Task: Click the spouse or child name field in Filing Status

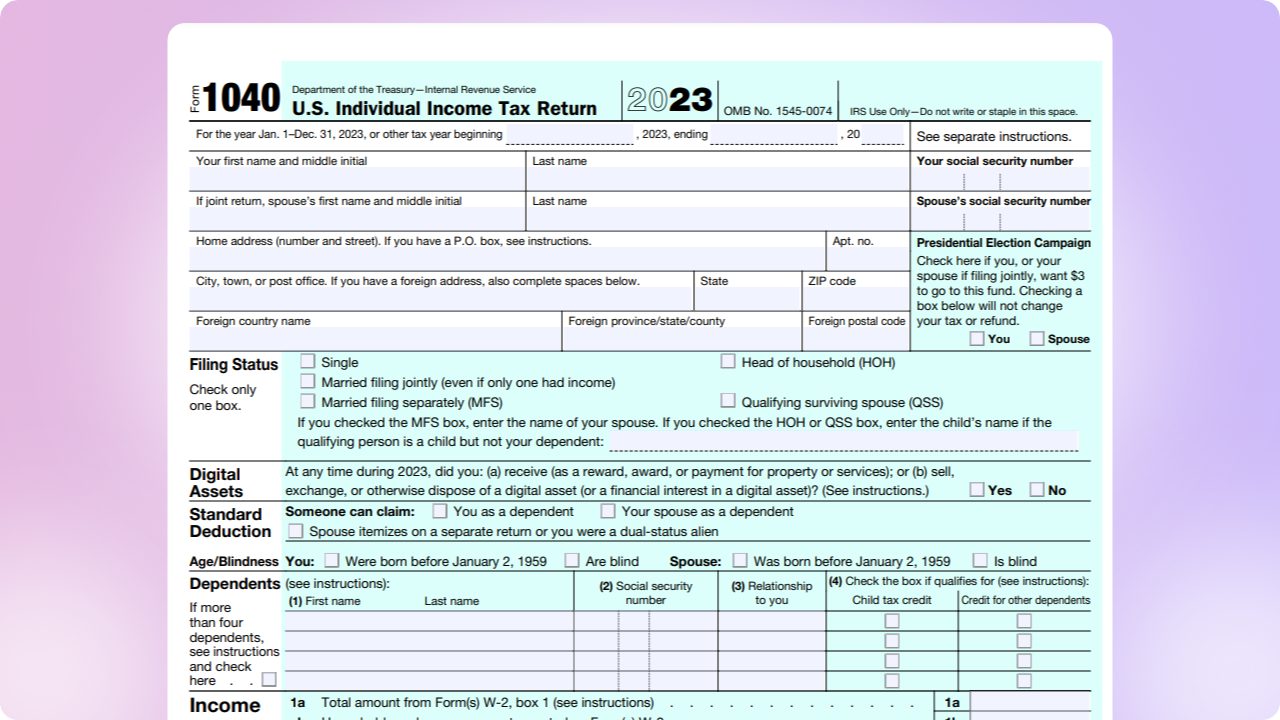Action: click(844, 441)
